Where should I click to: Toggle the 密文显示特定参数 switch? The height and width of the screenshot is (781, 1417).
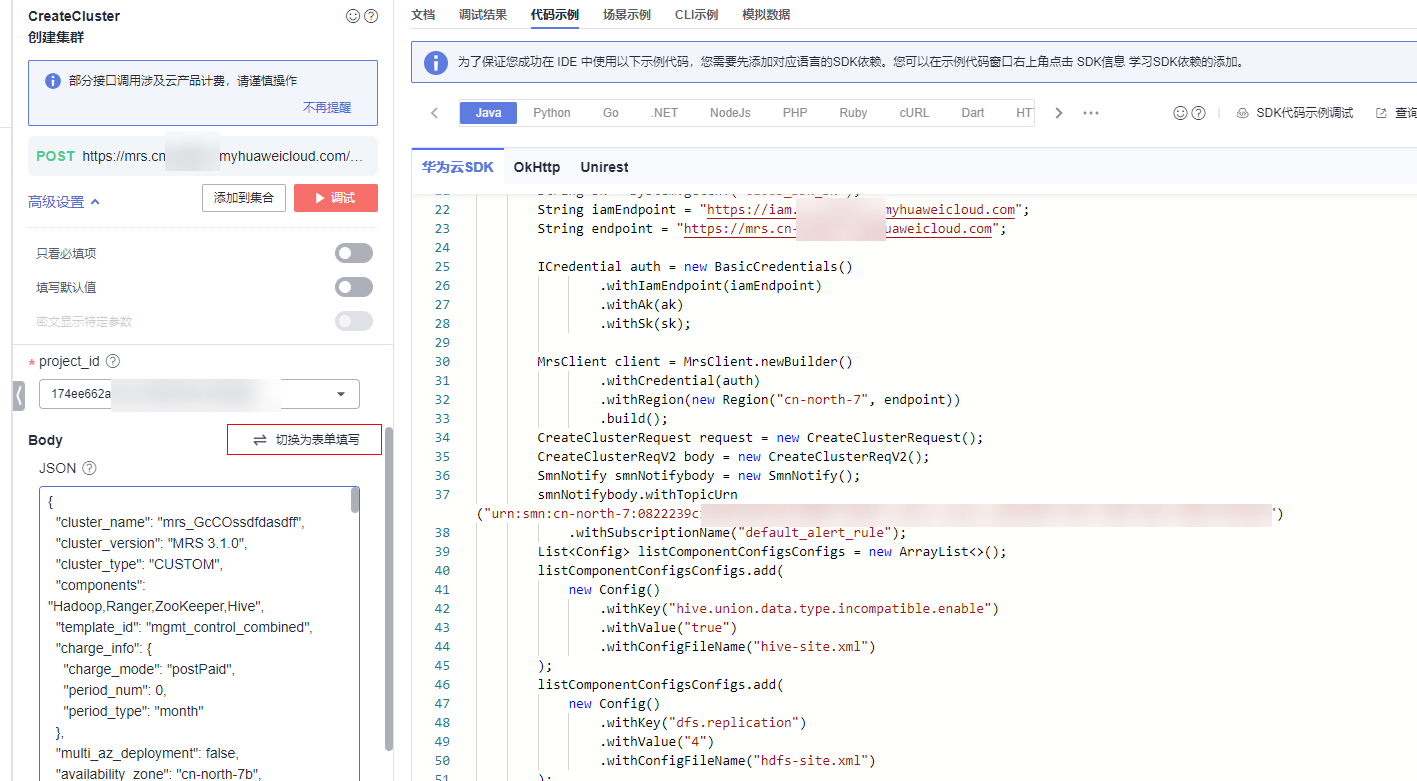click(x=354, y=321)
